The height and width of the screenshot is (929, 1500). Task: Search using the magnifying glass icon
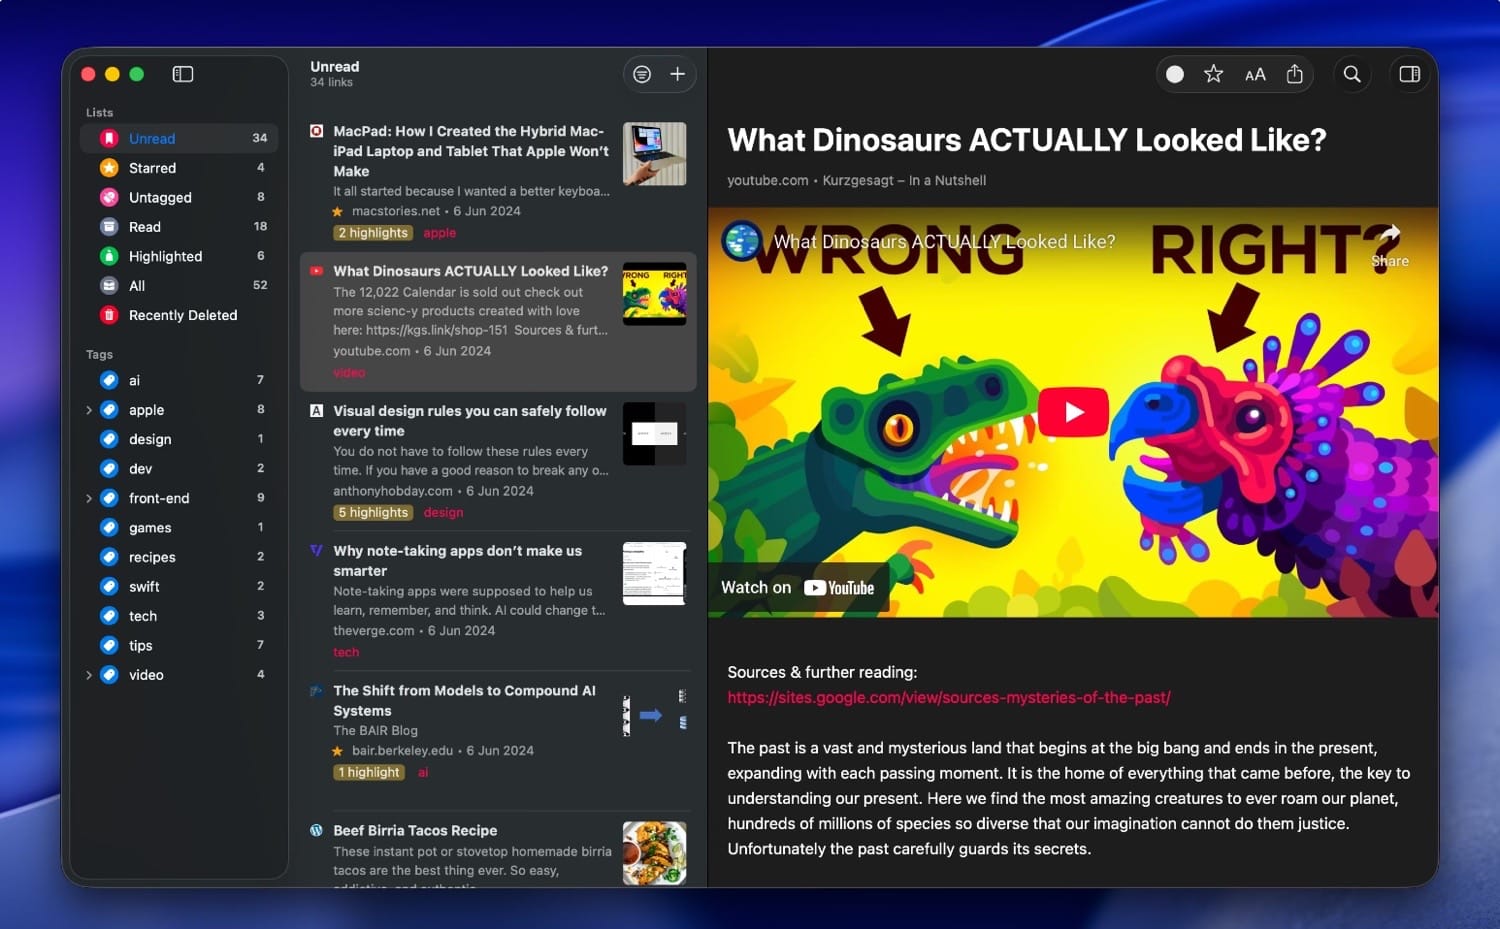coord(1352,74)
